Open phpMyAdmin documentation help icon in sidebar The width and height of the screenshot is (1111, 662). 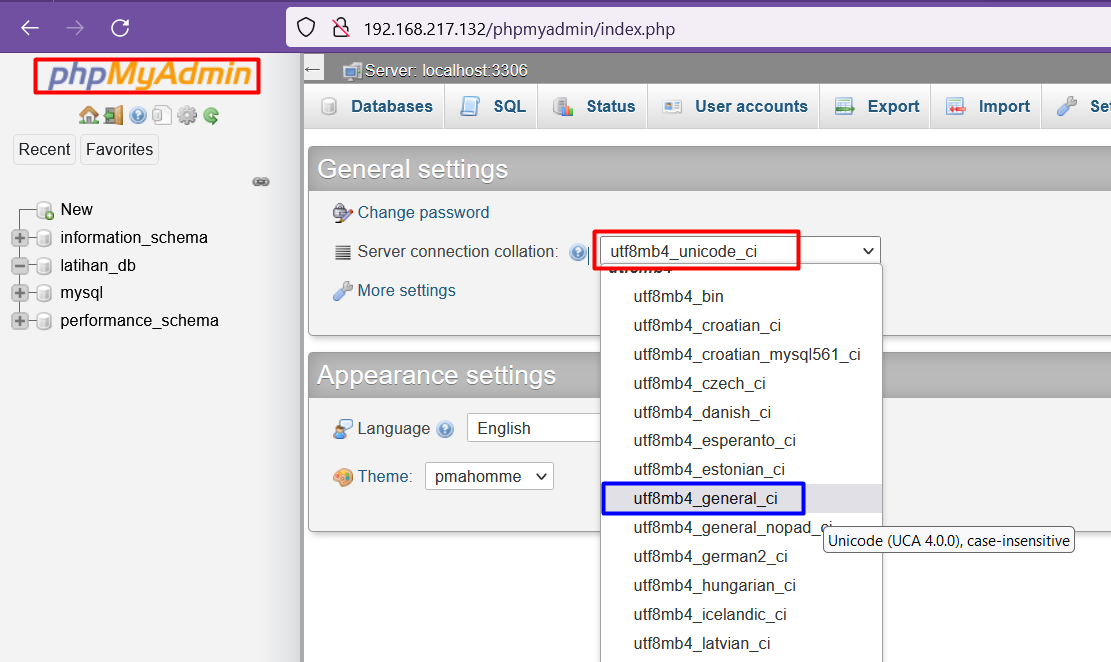pos(138,115)
